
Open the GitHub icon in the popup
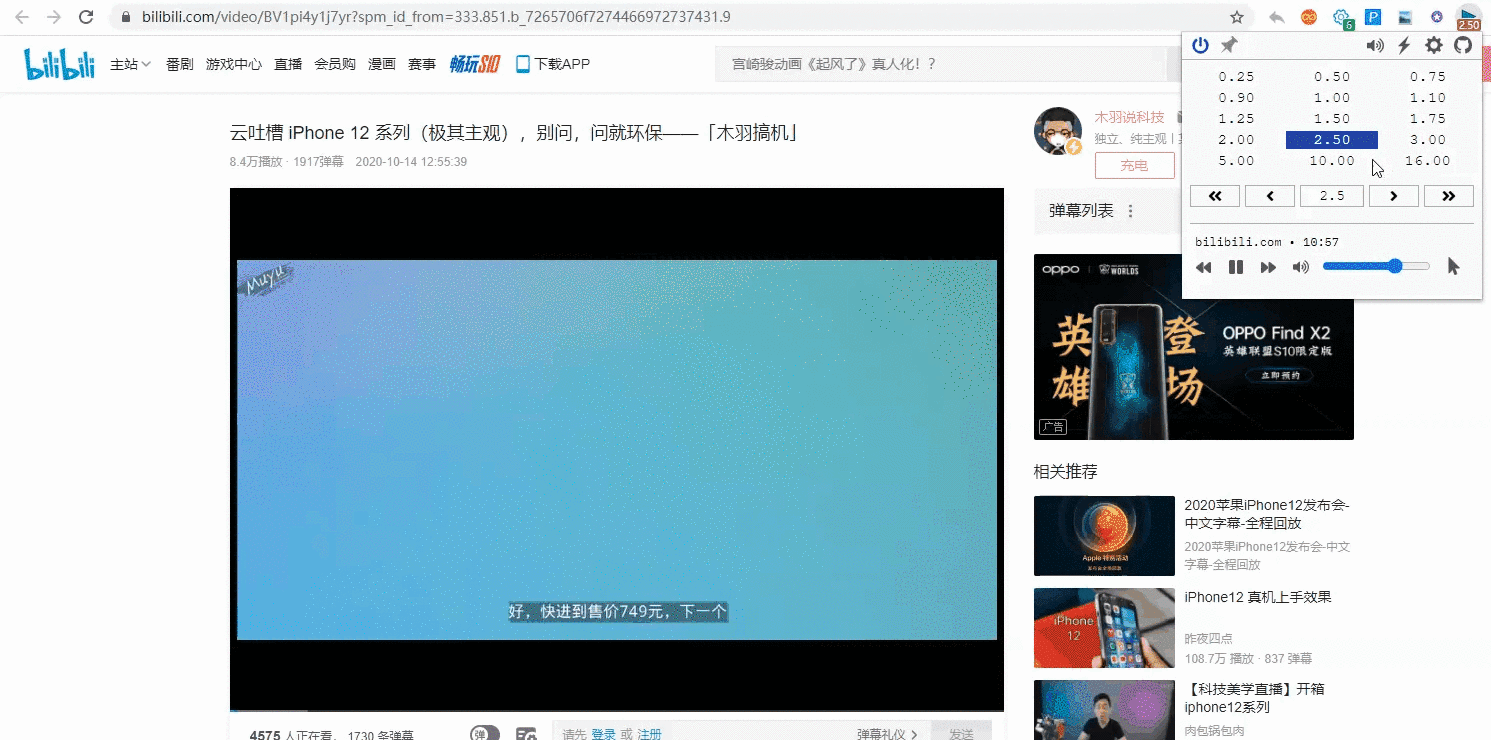(x=1463, y=45)
